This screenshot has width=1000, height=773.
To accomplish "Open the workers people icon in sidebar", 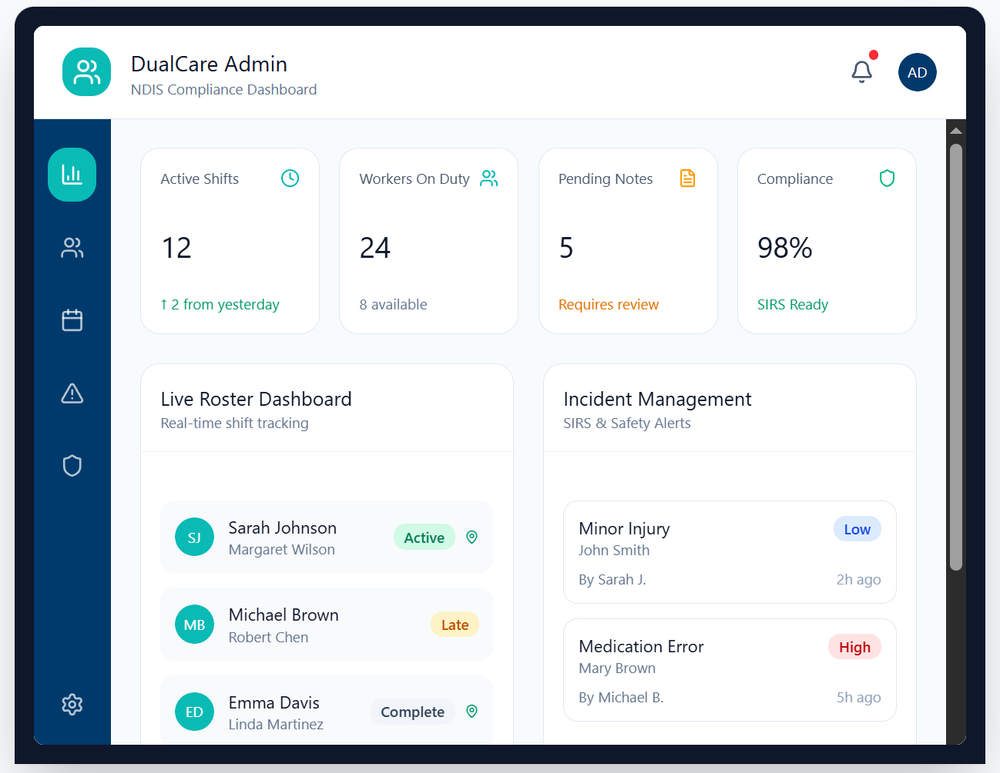I will [x=72, y=248].
